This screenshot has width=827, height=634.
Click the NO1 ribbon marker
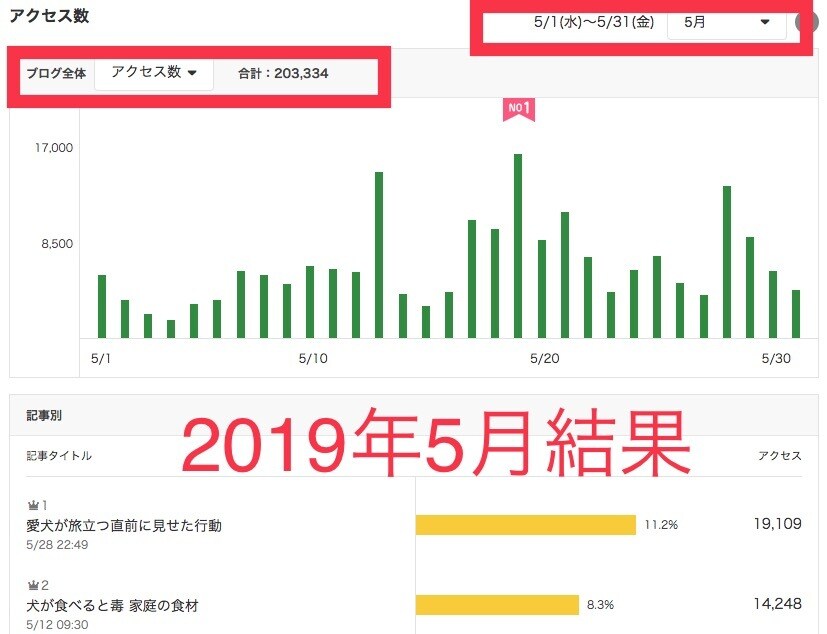click(518, 109)
